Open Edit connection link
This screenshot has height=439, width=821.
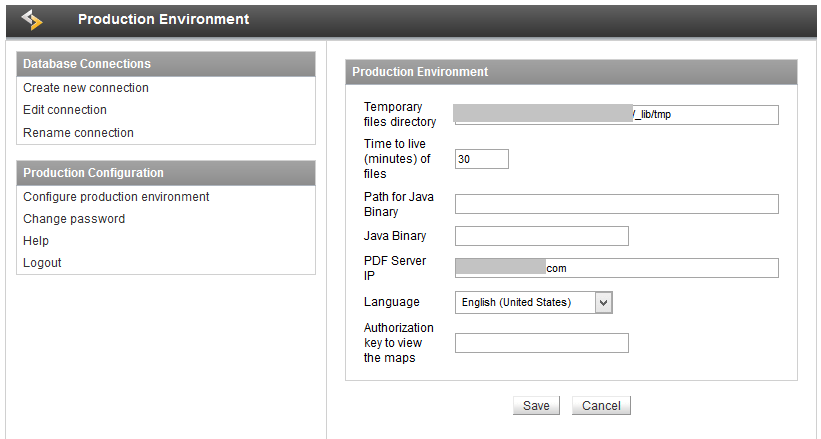(65, 110)
